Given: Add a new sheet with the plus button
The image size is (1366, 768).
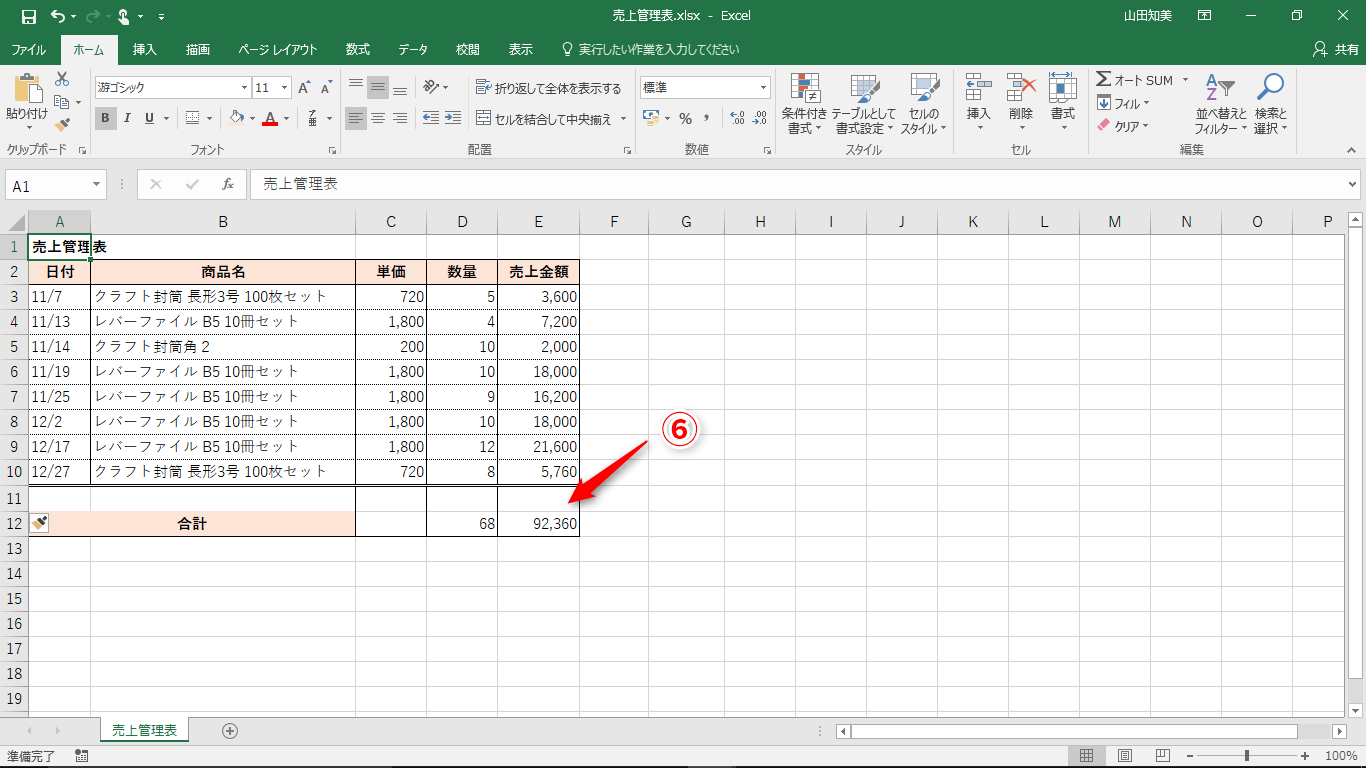Looking at the screenshot, I should (230, 731).
